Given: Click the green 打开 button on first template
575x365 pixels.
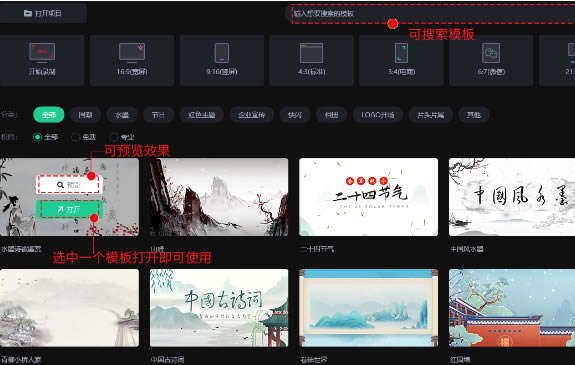Looking at the screenshot, I should [x=69, y=209].
